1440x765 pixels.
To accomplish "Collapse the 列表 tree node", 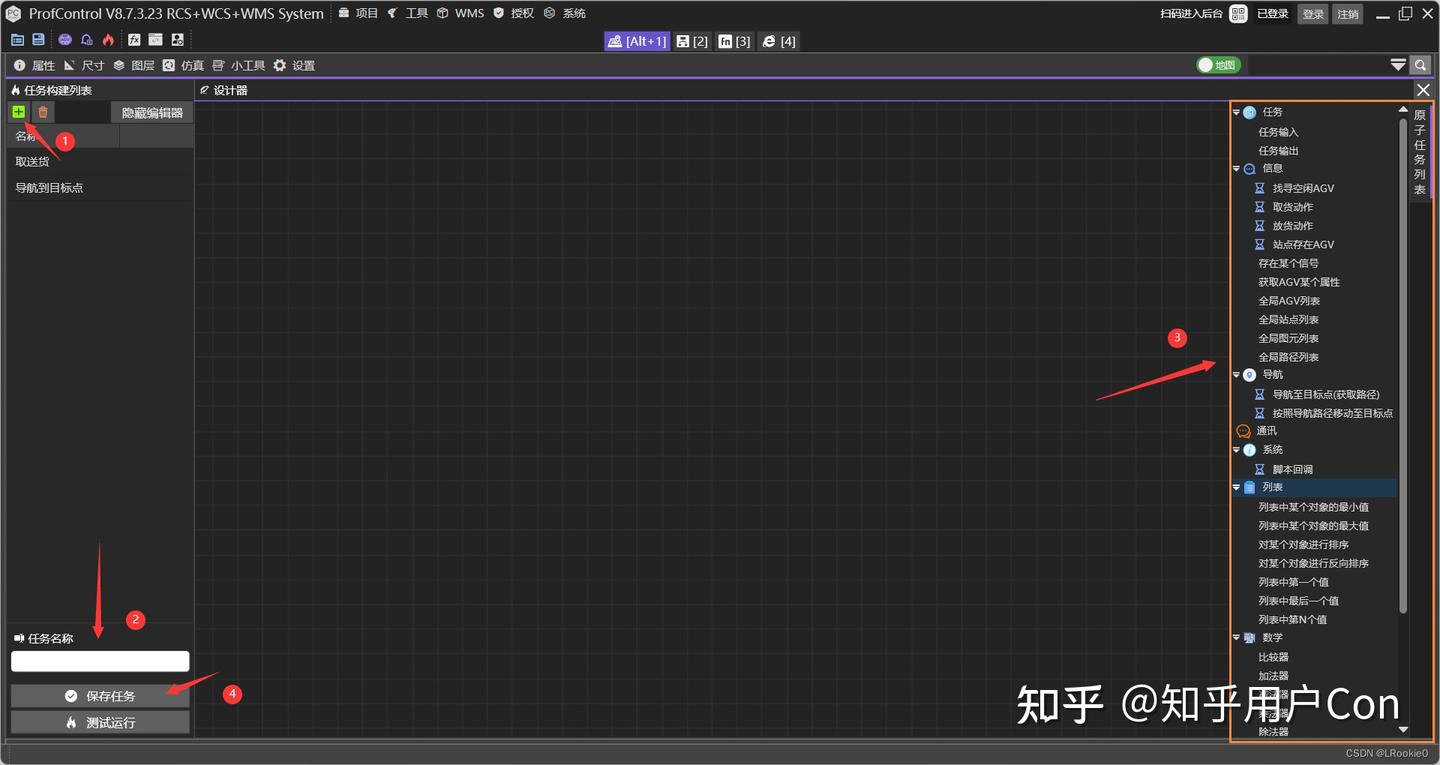I will point(1236,487).
